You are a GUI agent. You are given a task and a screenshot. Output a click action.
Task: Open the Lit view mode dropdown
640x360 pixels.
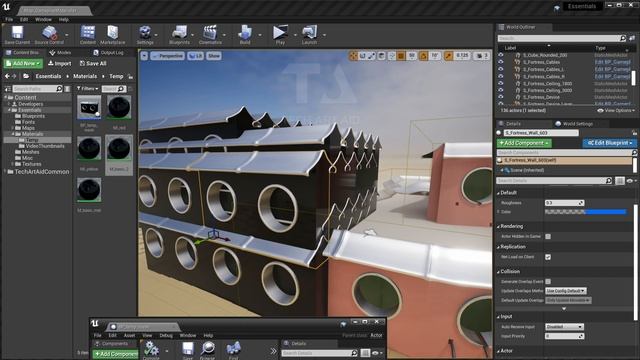[x=196, y=56]
